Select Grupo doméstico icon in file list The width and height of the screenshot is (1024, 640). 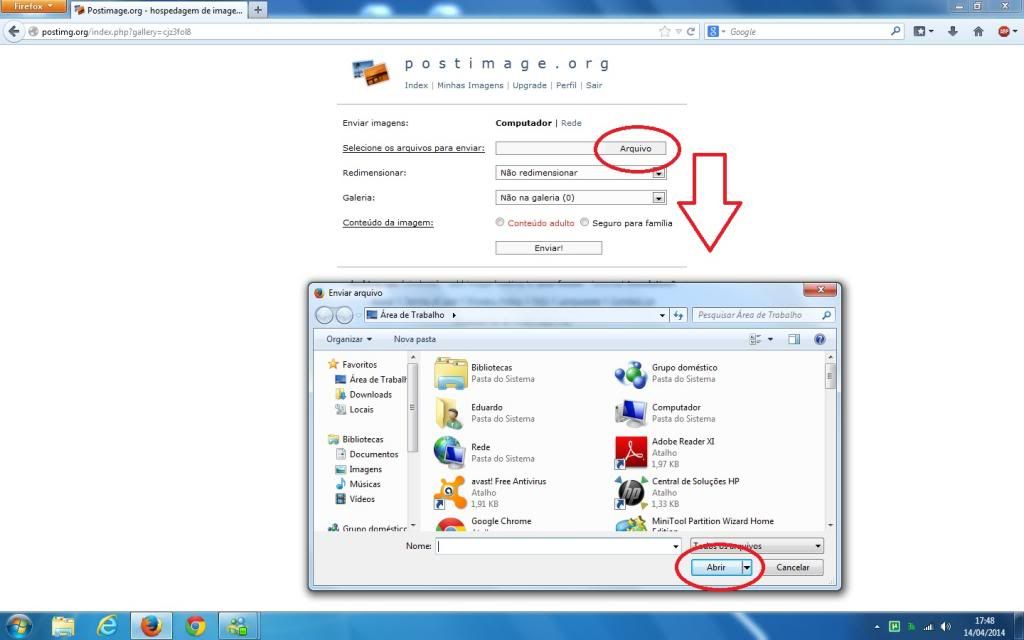[631, 373]
